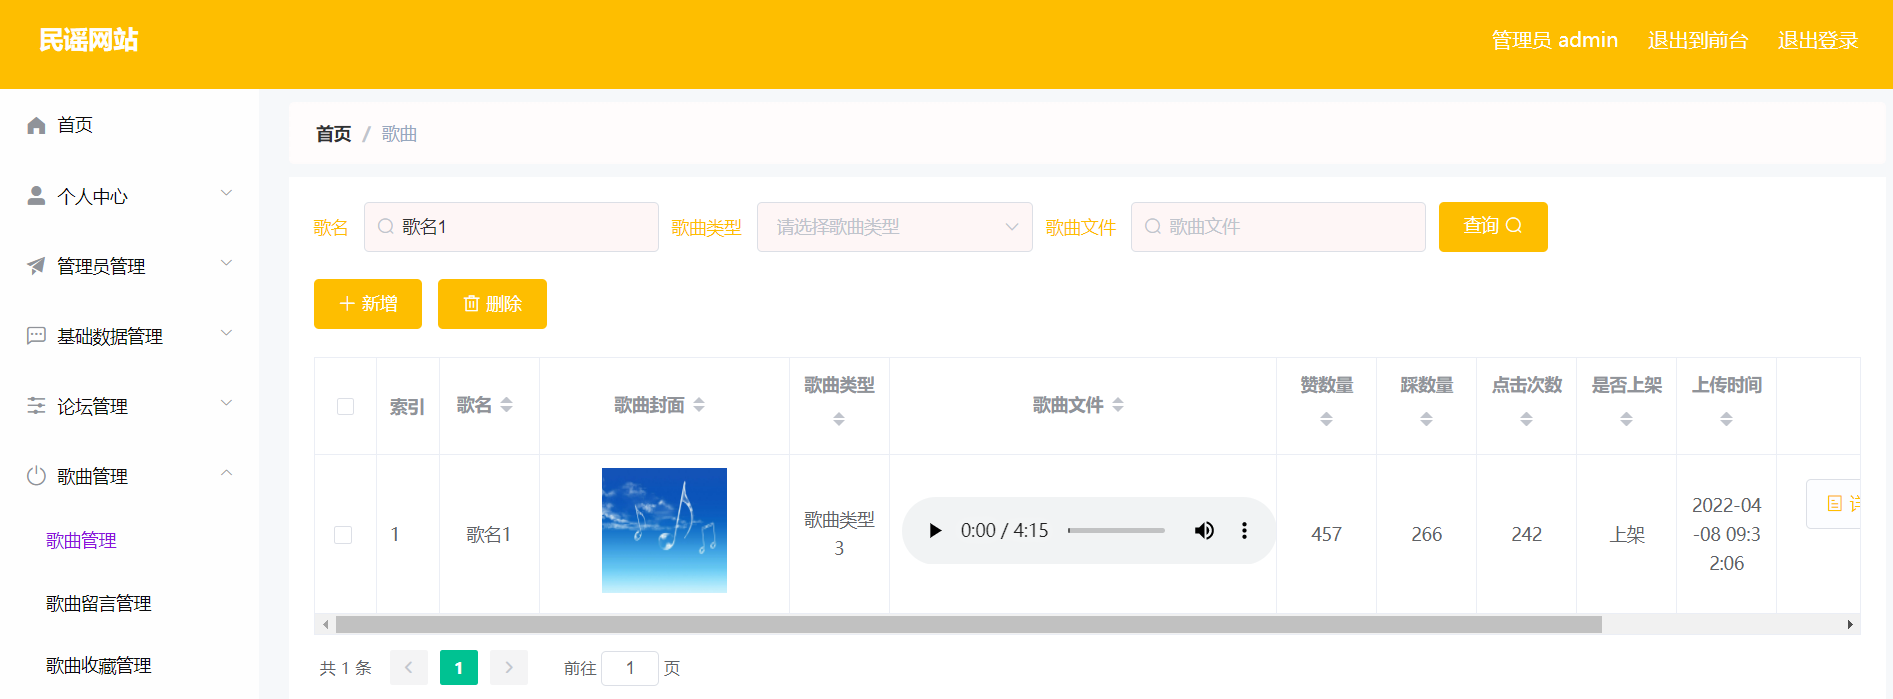Open 歌曲收藏管理 menu item
The image size is (1893, 699).
click(99, 665)
